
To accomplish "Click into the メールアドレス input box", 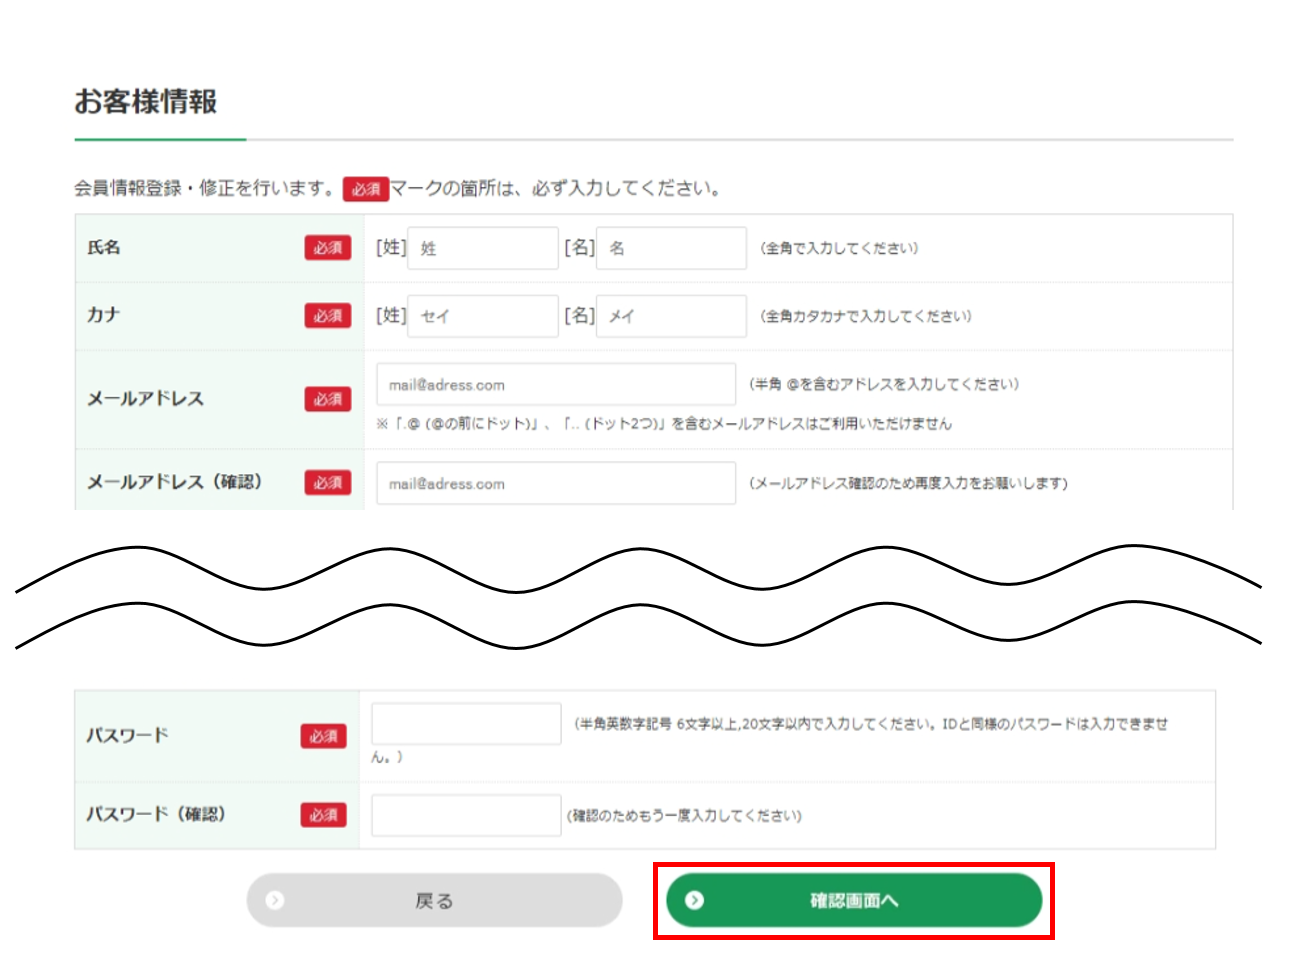I will coord(555,385).
